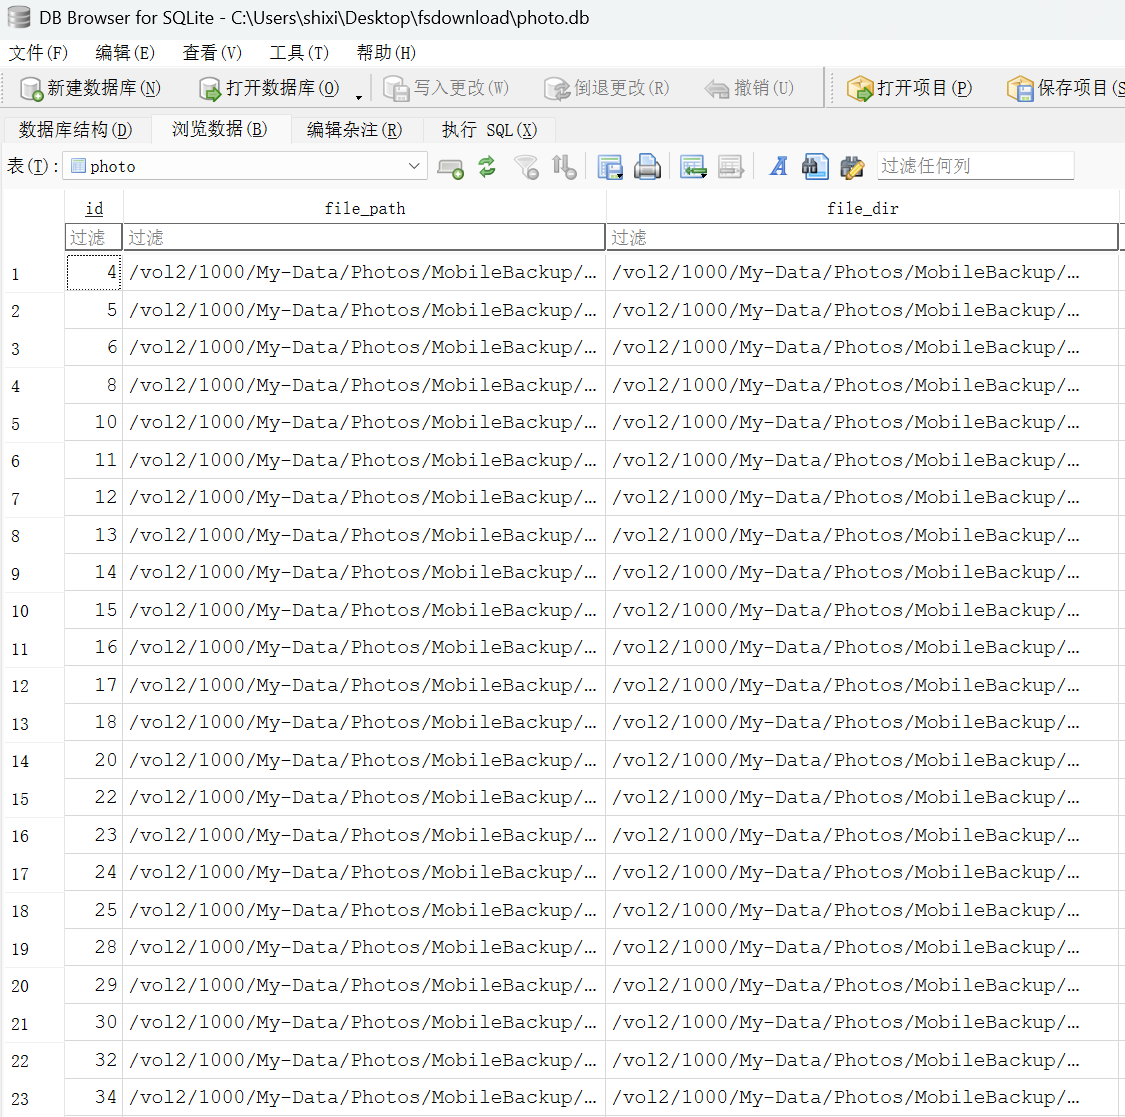The width and height of the screenshot is (1125, 1117).
Task: Click the clear all filters funnel icon
Action: pos(526,167)
